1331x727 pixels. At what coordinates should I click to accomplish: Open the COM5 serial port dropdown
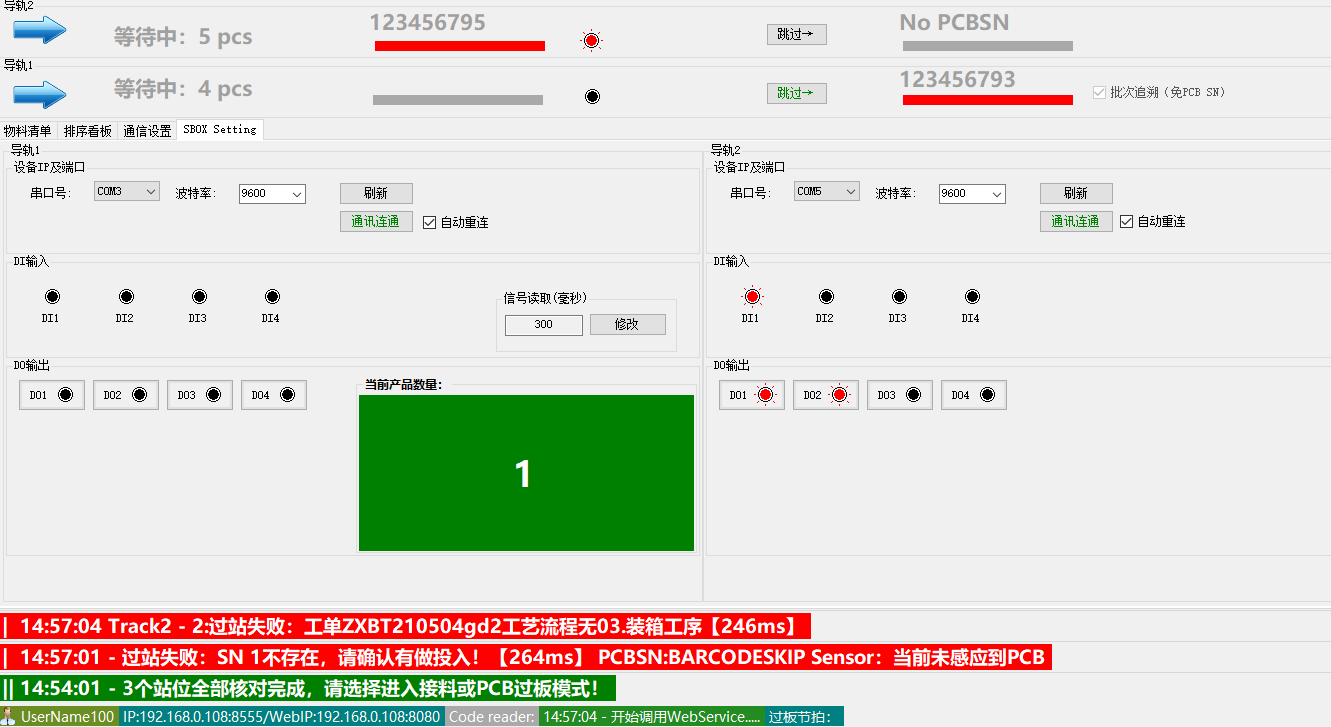pyautogui.click(x=827, y=192)
